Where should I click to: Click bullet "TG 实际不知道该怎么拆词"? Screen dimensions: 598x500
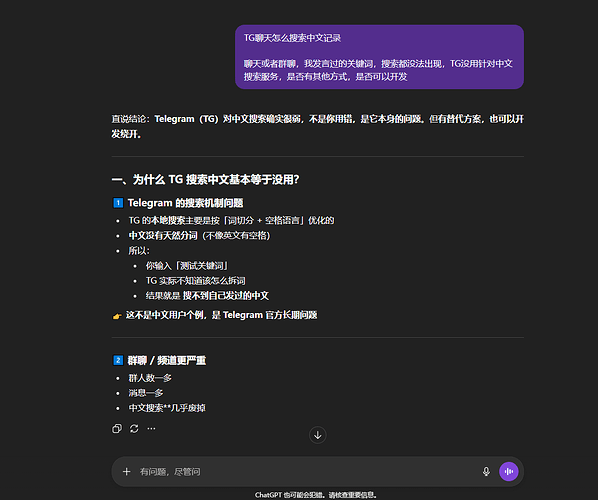(x=196, y=281)
